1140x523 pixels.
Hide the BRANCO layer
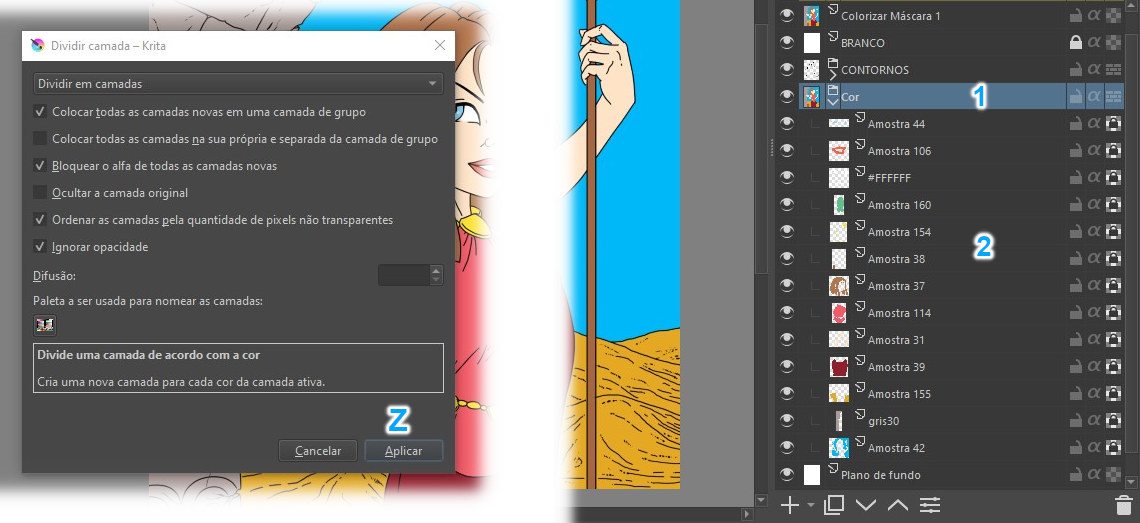tap(786, 43)
